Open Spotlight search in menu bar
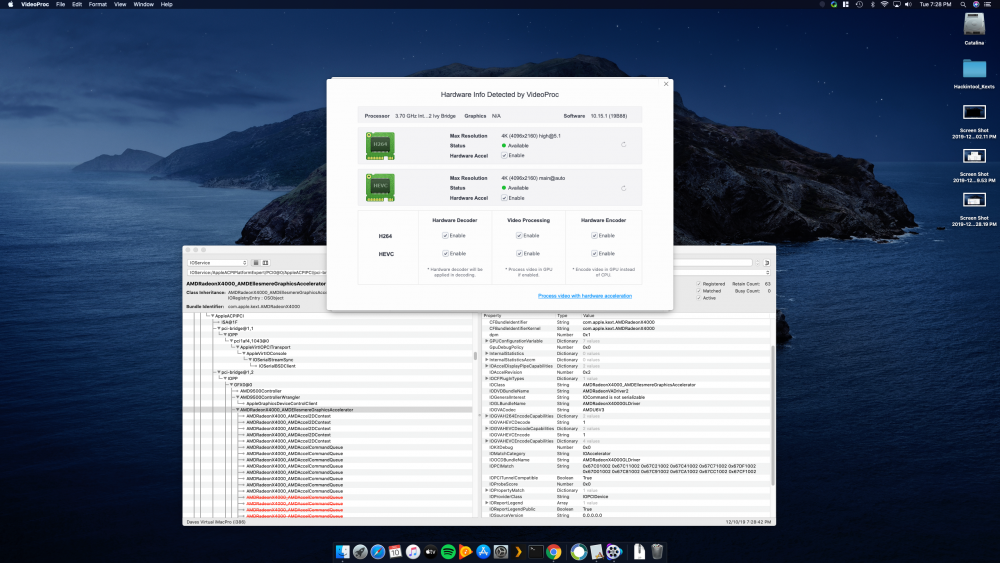The width and height of the screenshot is (1000, 563). coord(963,4)
